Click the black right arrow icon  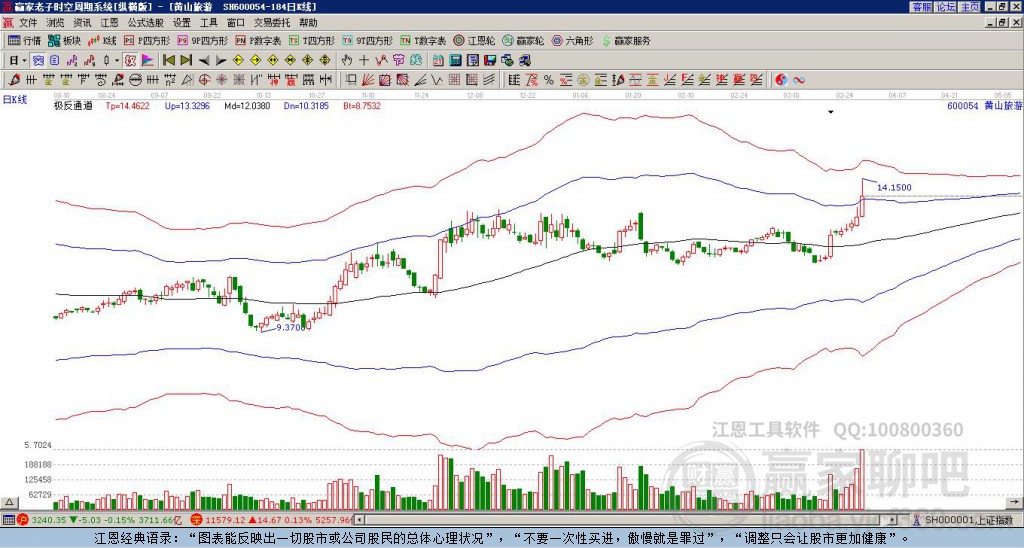(x=221, y=61)
